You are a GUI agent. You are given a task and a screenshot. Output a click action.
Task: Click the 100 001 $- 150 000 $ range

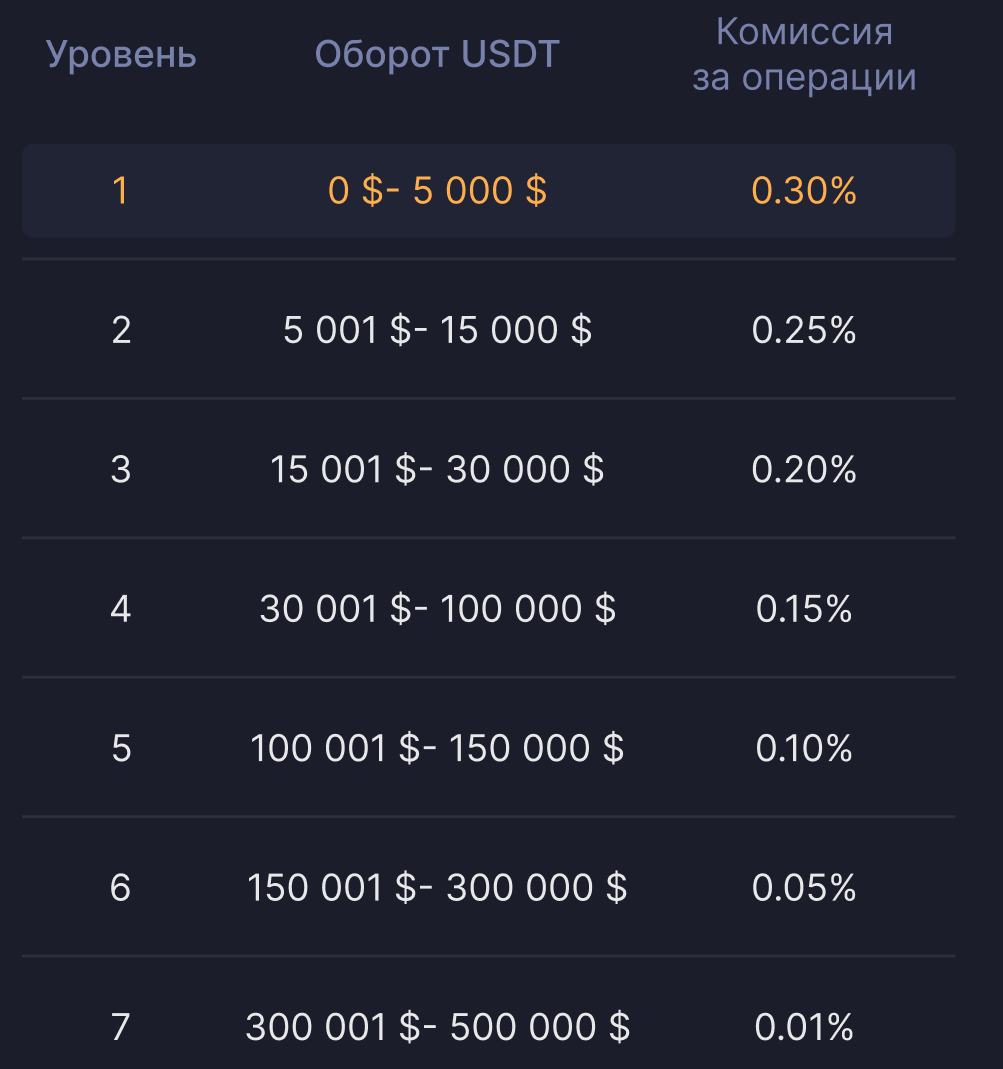tap(437, 748)
